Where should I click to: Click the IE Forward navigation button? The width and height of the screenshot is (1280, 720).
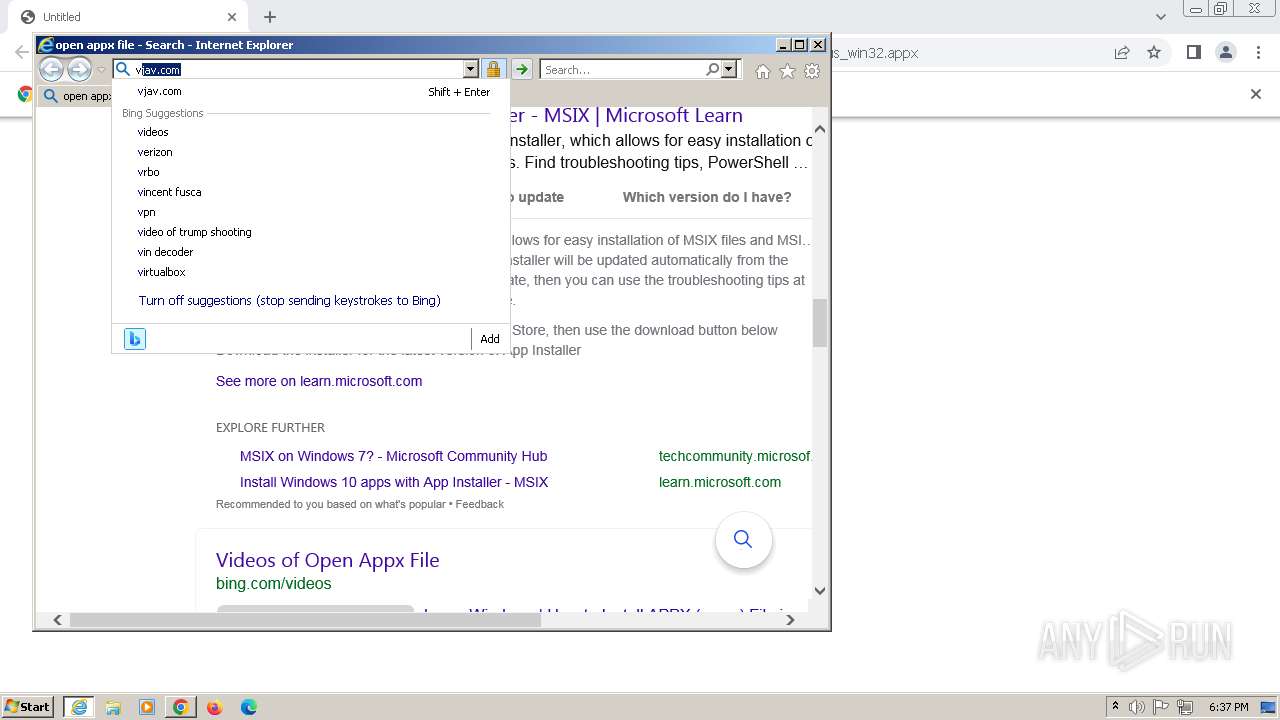79,69
